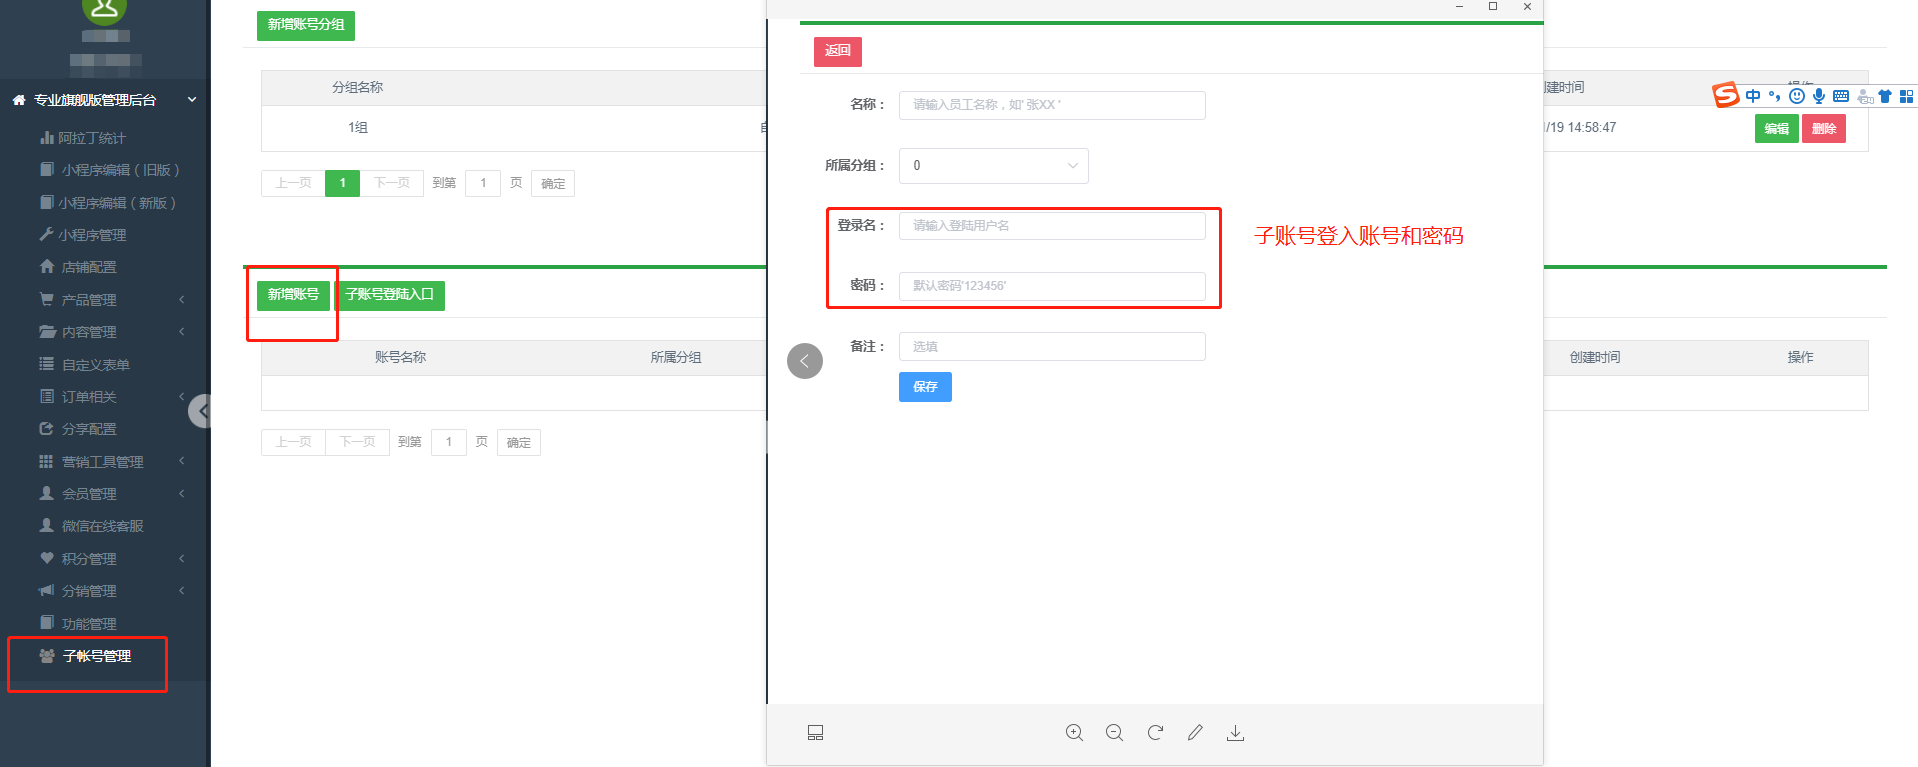Click the red 返回 button
This screenshot has width=1918, height=767.
[837, 51]
